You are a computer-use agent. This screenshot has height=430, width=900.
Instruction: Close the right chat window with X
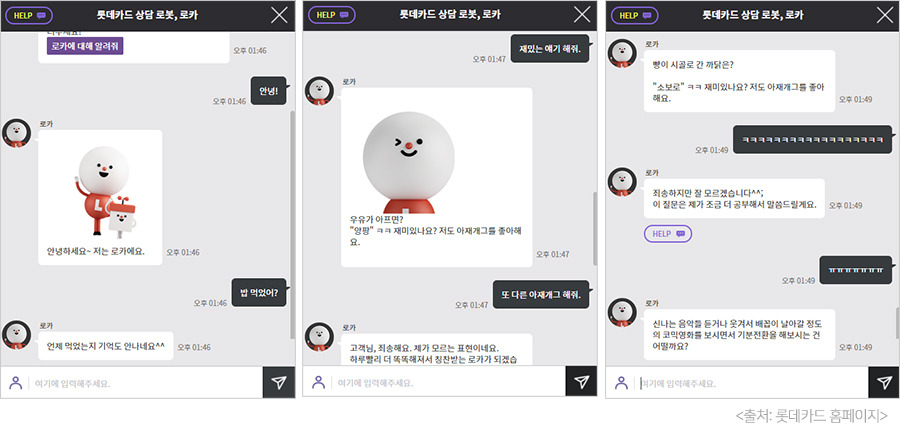point(885,15)
